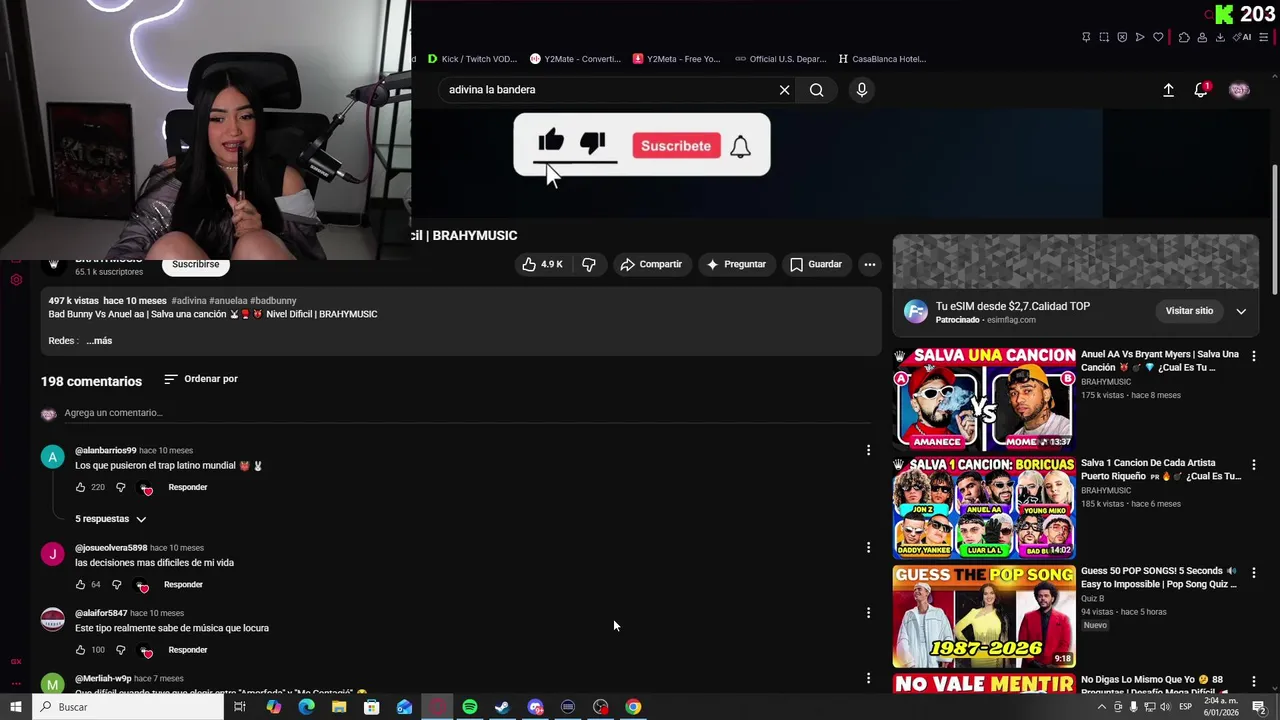The image size is (1280, 720).
Task: Activate the snapshot selection tool in browser toolbar
Action: 1104,37
